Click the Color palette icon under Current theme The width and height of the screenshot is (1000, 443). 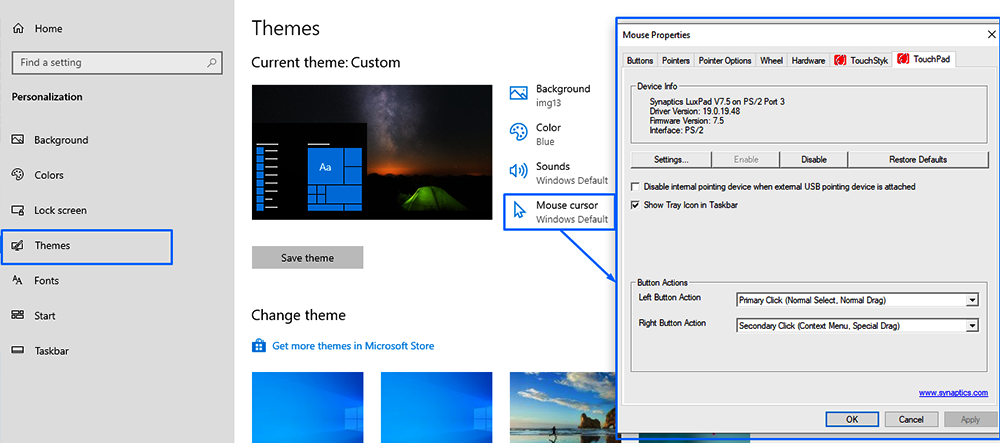click(x=518, y=133)
